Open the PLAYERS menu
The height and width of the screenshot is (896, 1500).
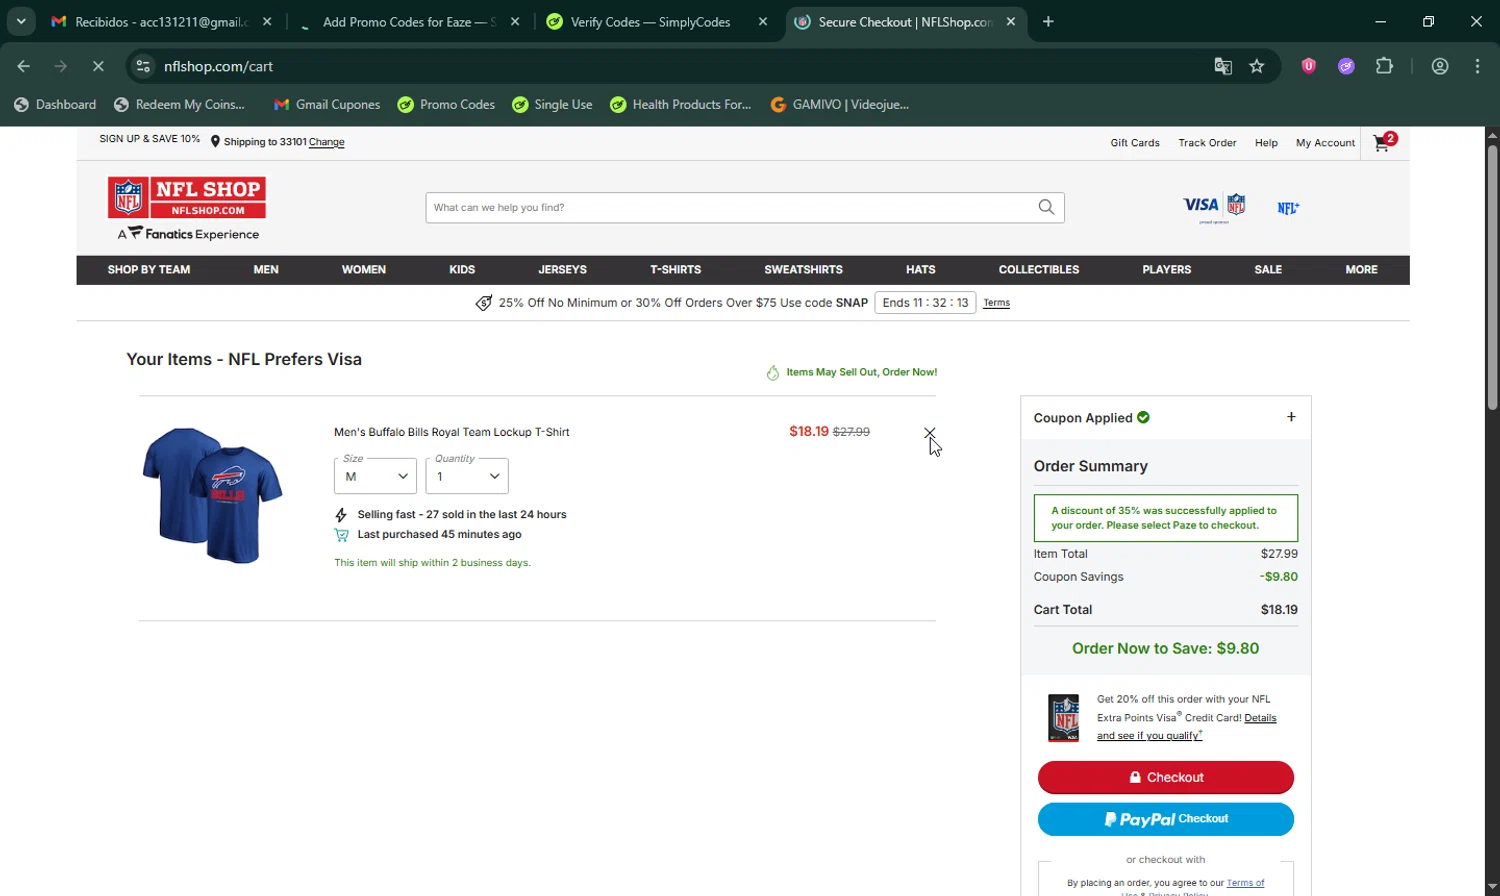[1167, 270]
